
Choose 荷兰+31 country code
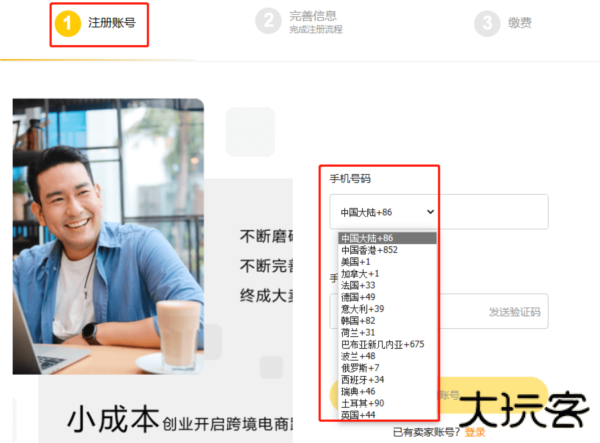387,332
